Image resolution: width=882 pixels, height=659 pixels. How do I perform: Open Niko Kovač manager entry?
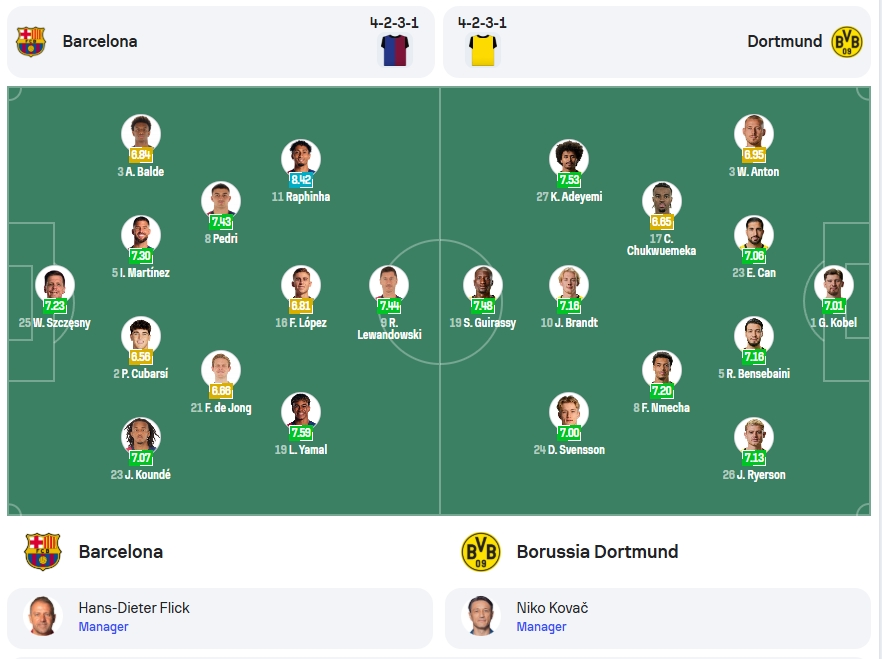click(x=658, y=617)
